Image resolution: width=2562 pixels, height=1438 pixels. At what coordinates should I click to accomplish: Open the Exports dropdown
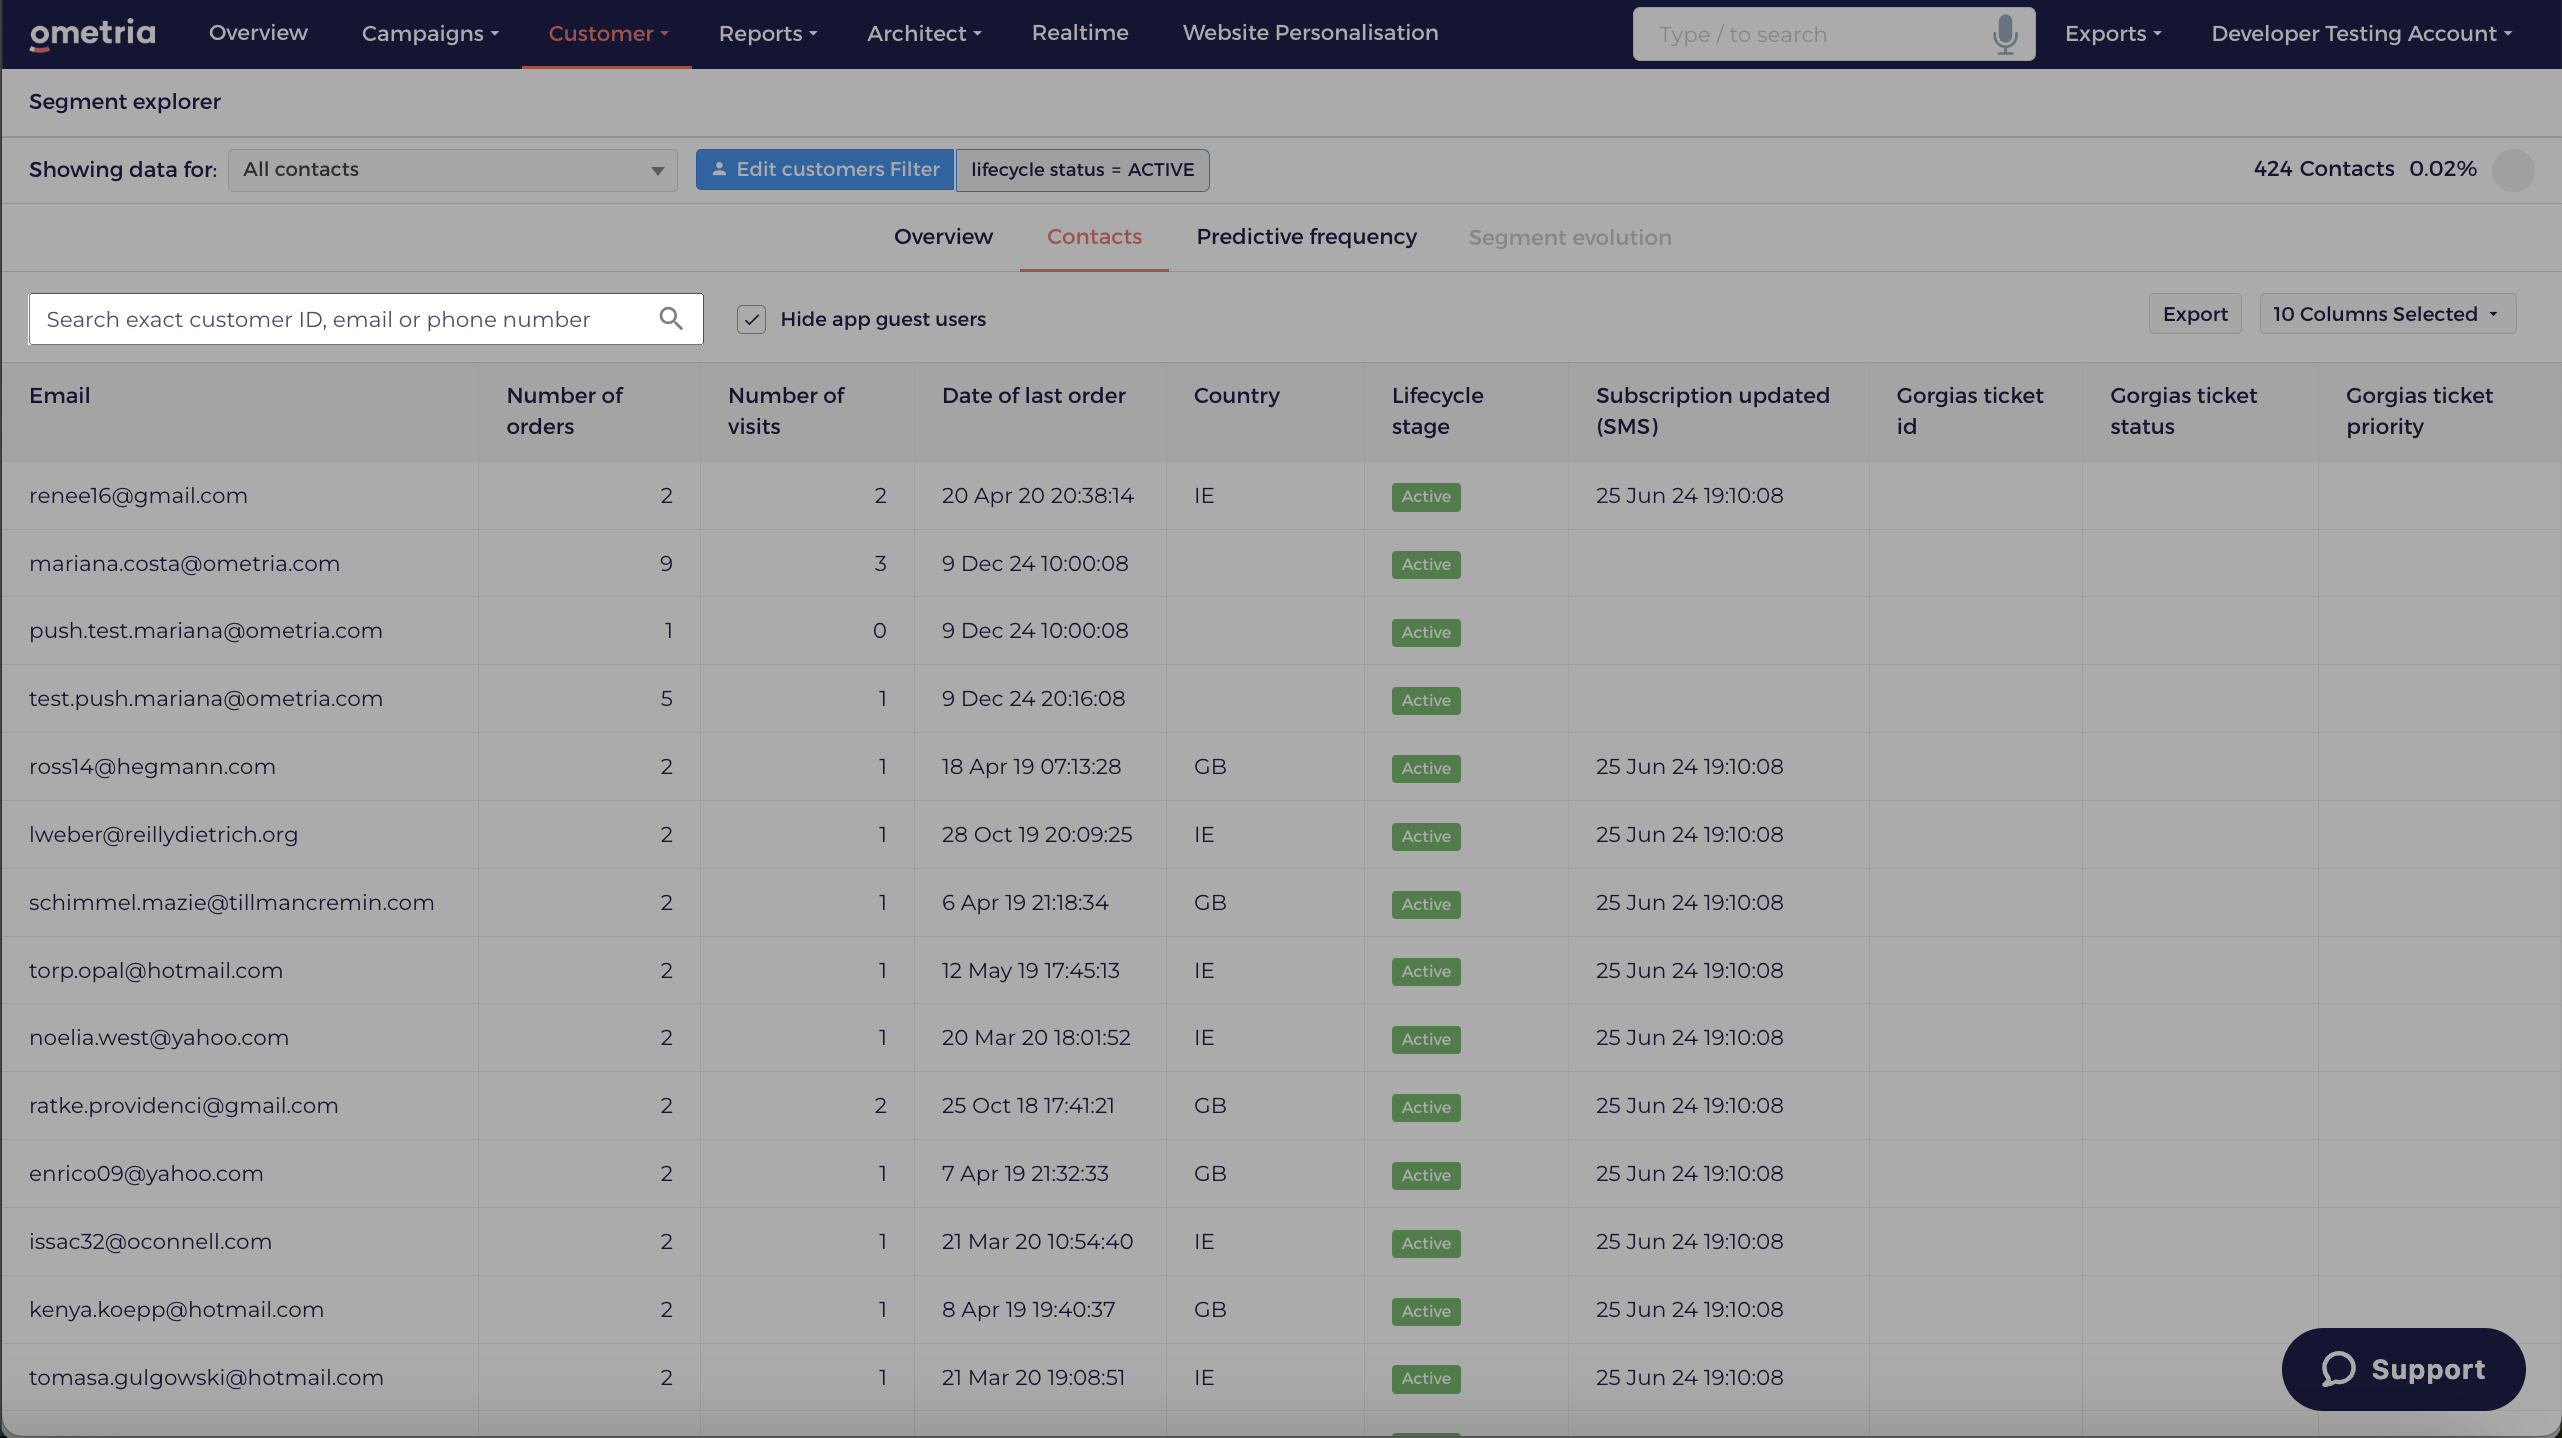[x=2113, y=33]
